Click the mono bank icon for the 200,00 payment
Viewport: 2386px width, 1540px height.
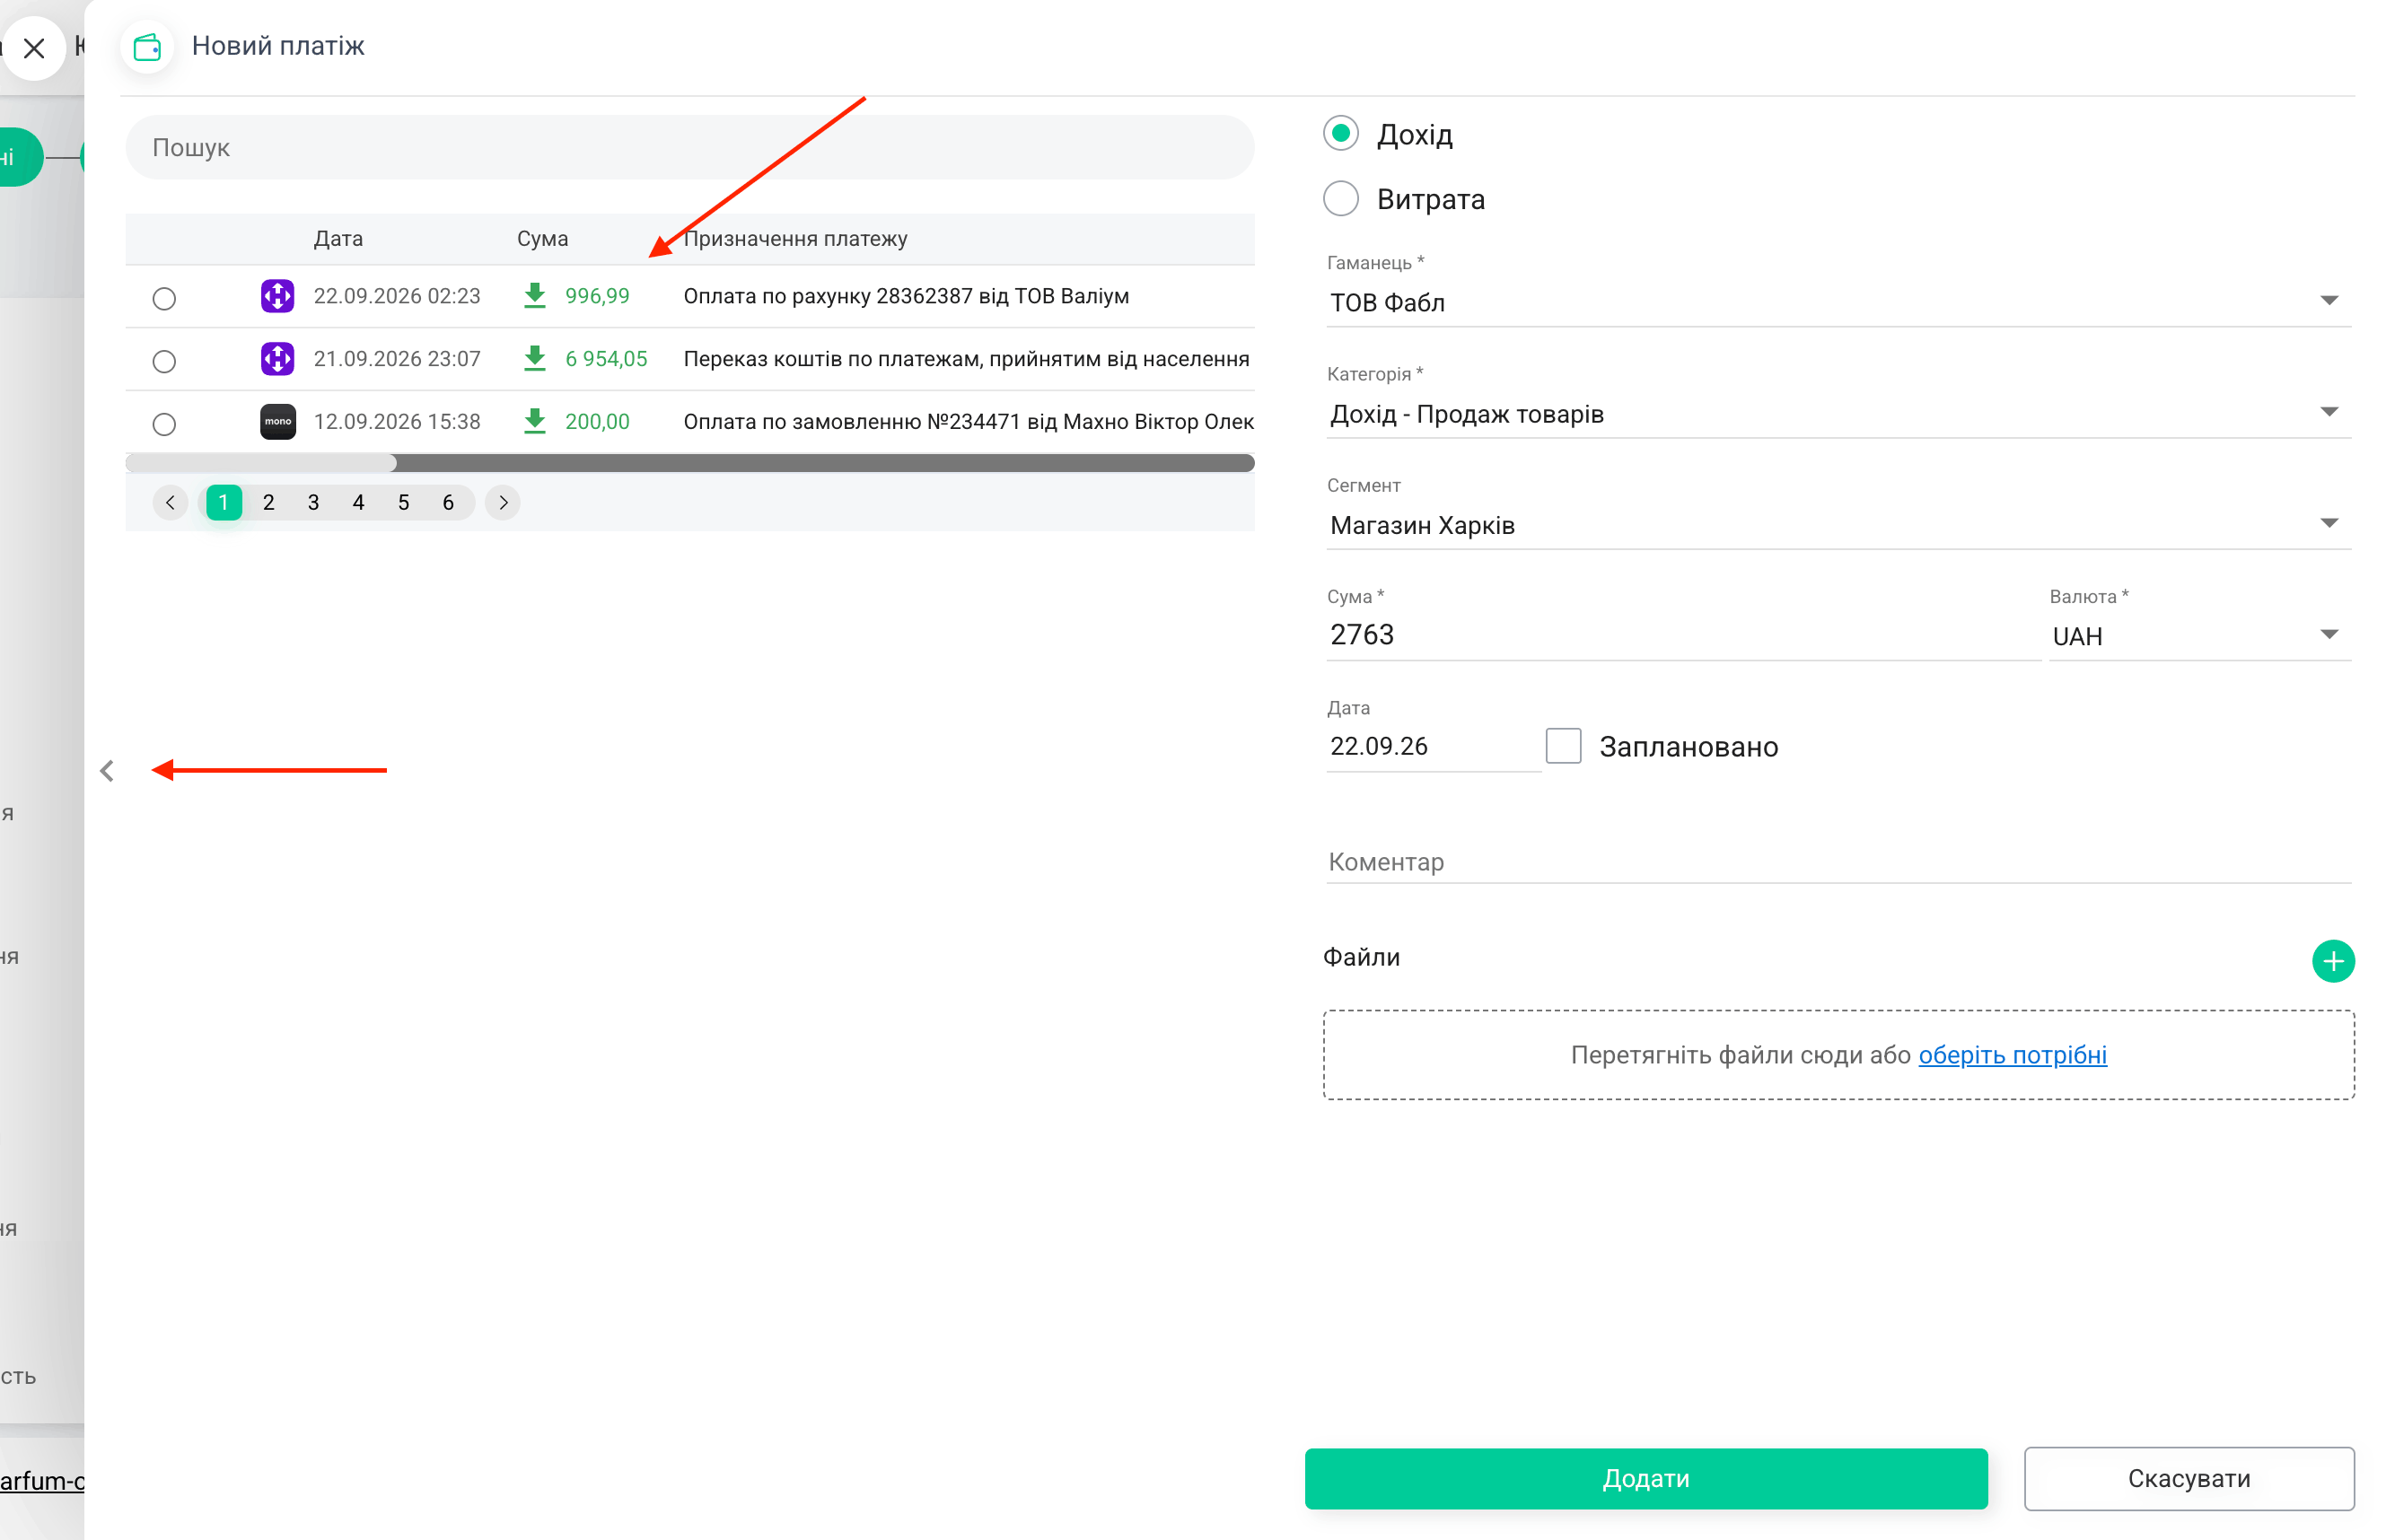pyautogui.click(x=277, y=422)
